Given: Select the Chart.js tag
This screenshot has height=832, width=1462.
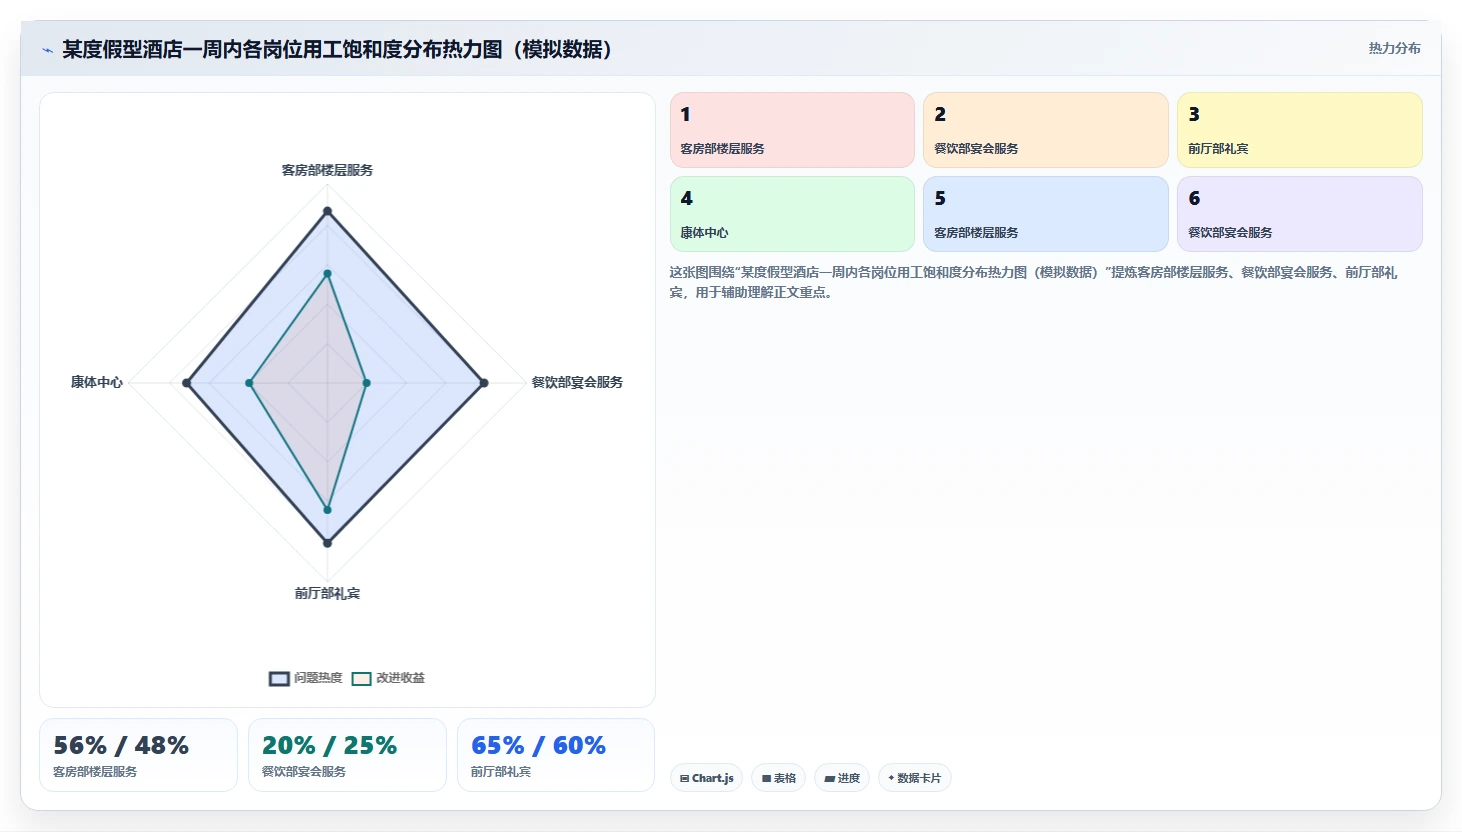Looking at the screenshot, I should pyautogui.click(x=706, y=778).
